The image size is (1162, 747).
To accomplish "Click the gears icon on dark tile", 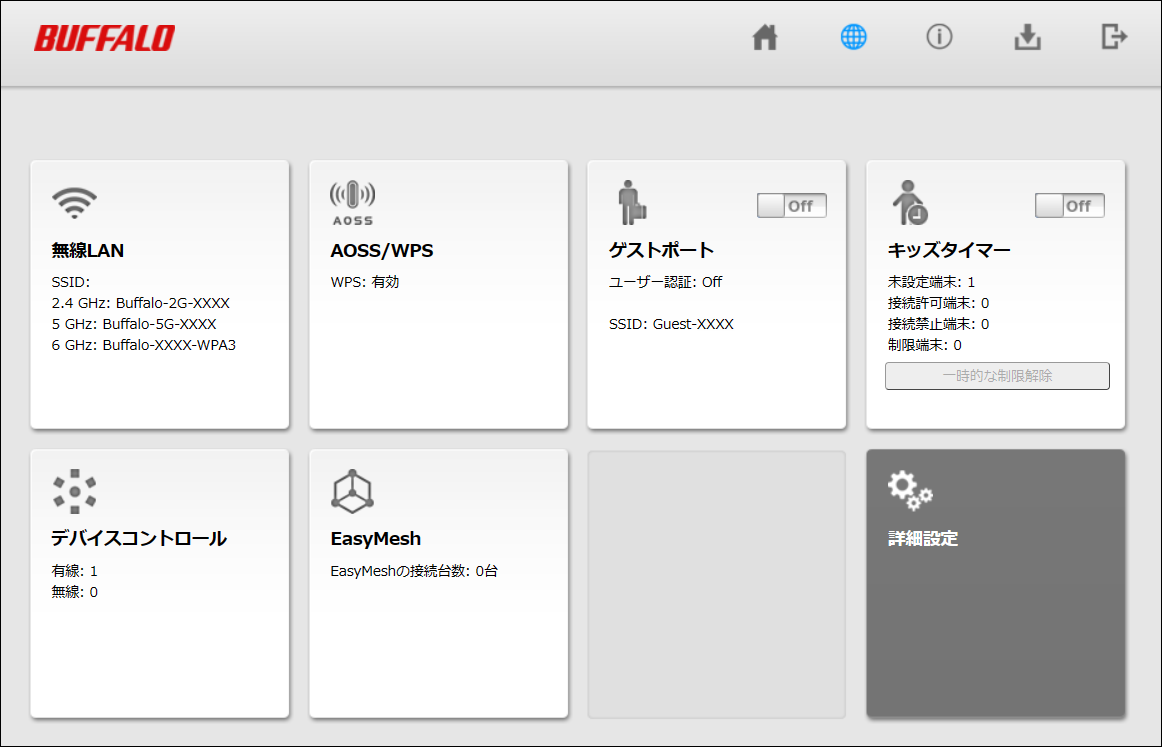I will (909, 490).
